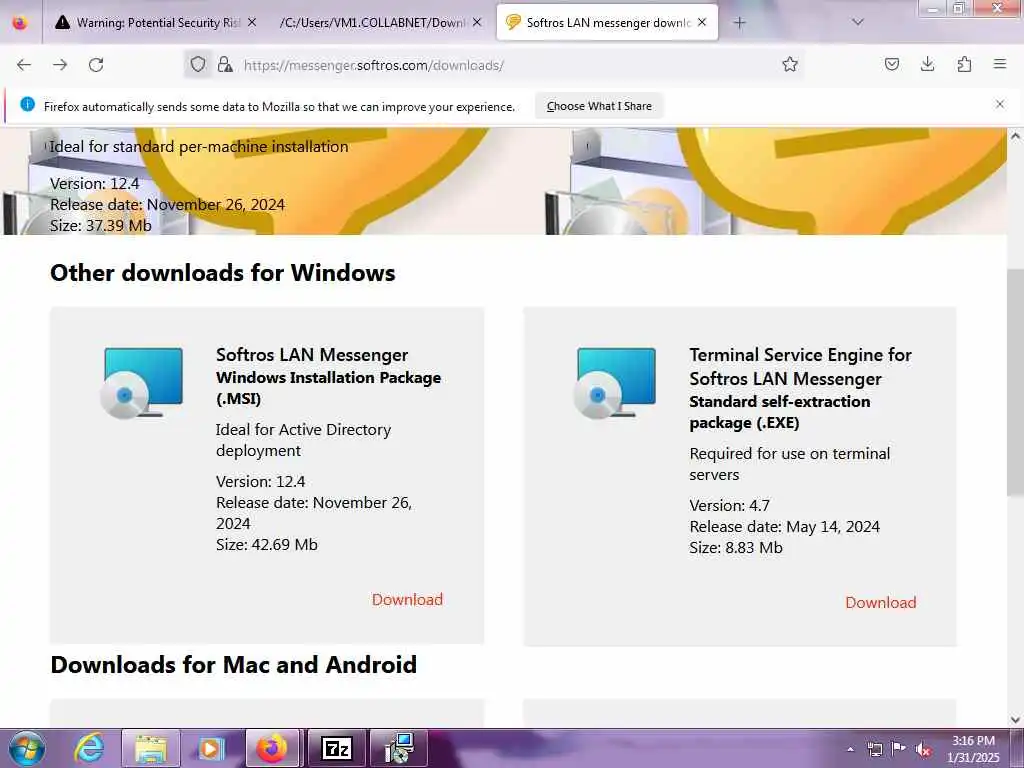The height and width of the screenshot is (768, 1024).
Task: Close the Softros LAN messenger tab
Action: [x=702, y=23]
